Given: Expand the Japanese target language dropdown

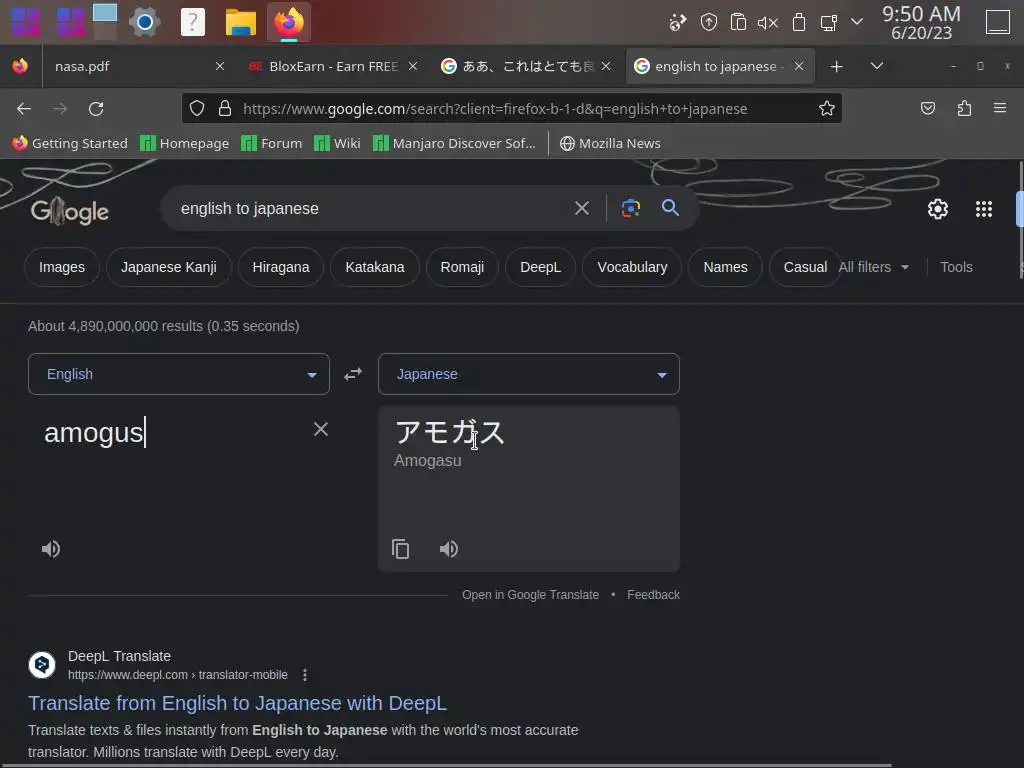Looking at the screenshot, I should 529,374.
